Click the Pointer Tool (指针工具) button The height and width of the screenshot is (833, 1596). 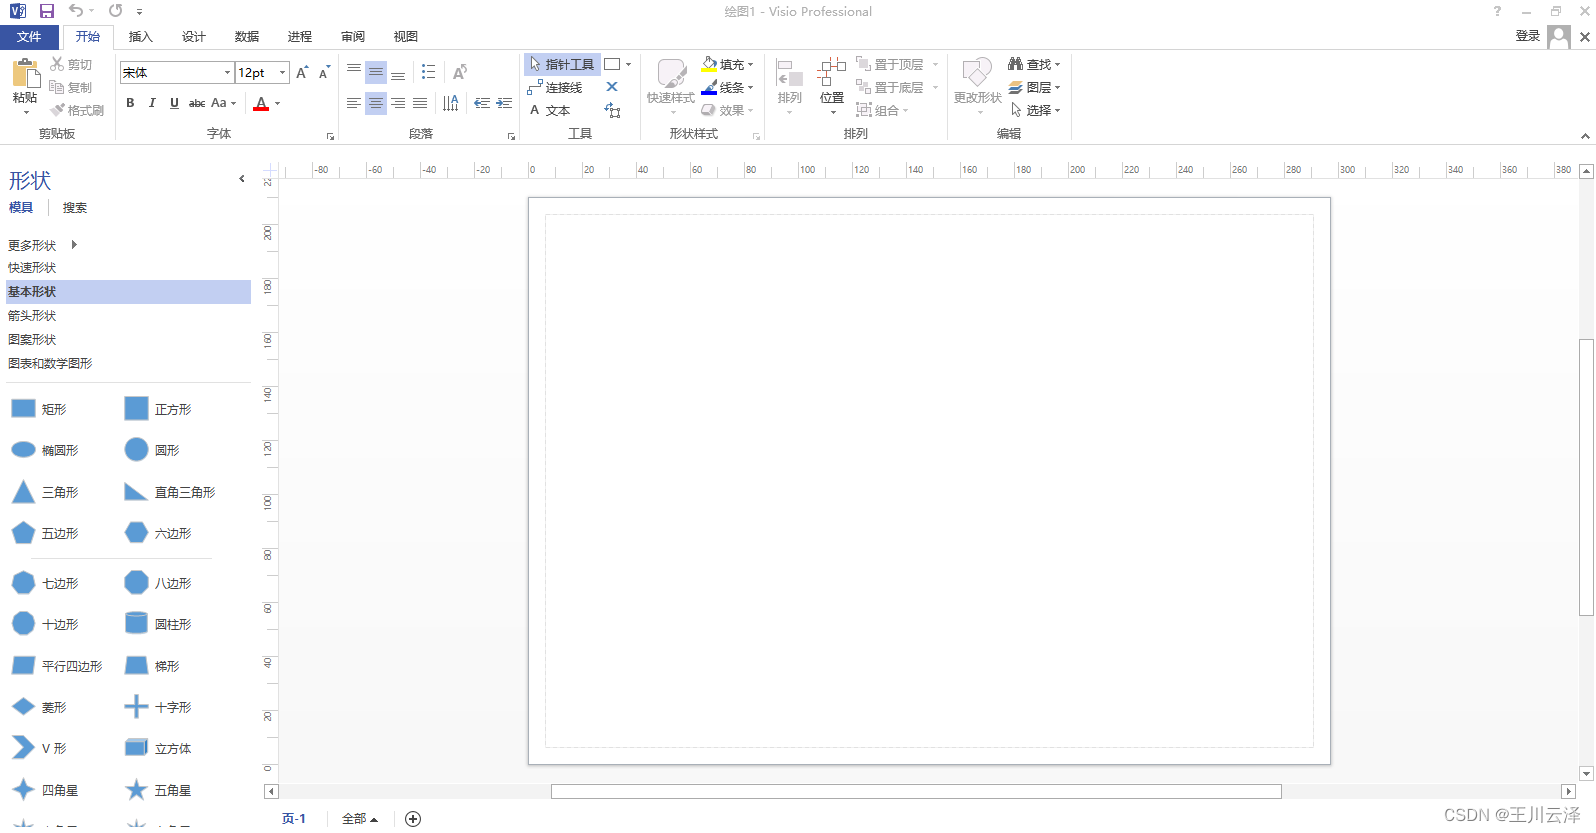tap(562, 64)
